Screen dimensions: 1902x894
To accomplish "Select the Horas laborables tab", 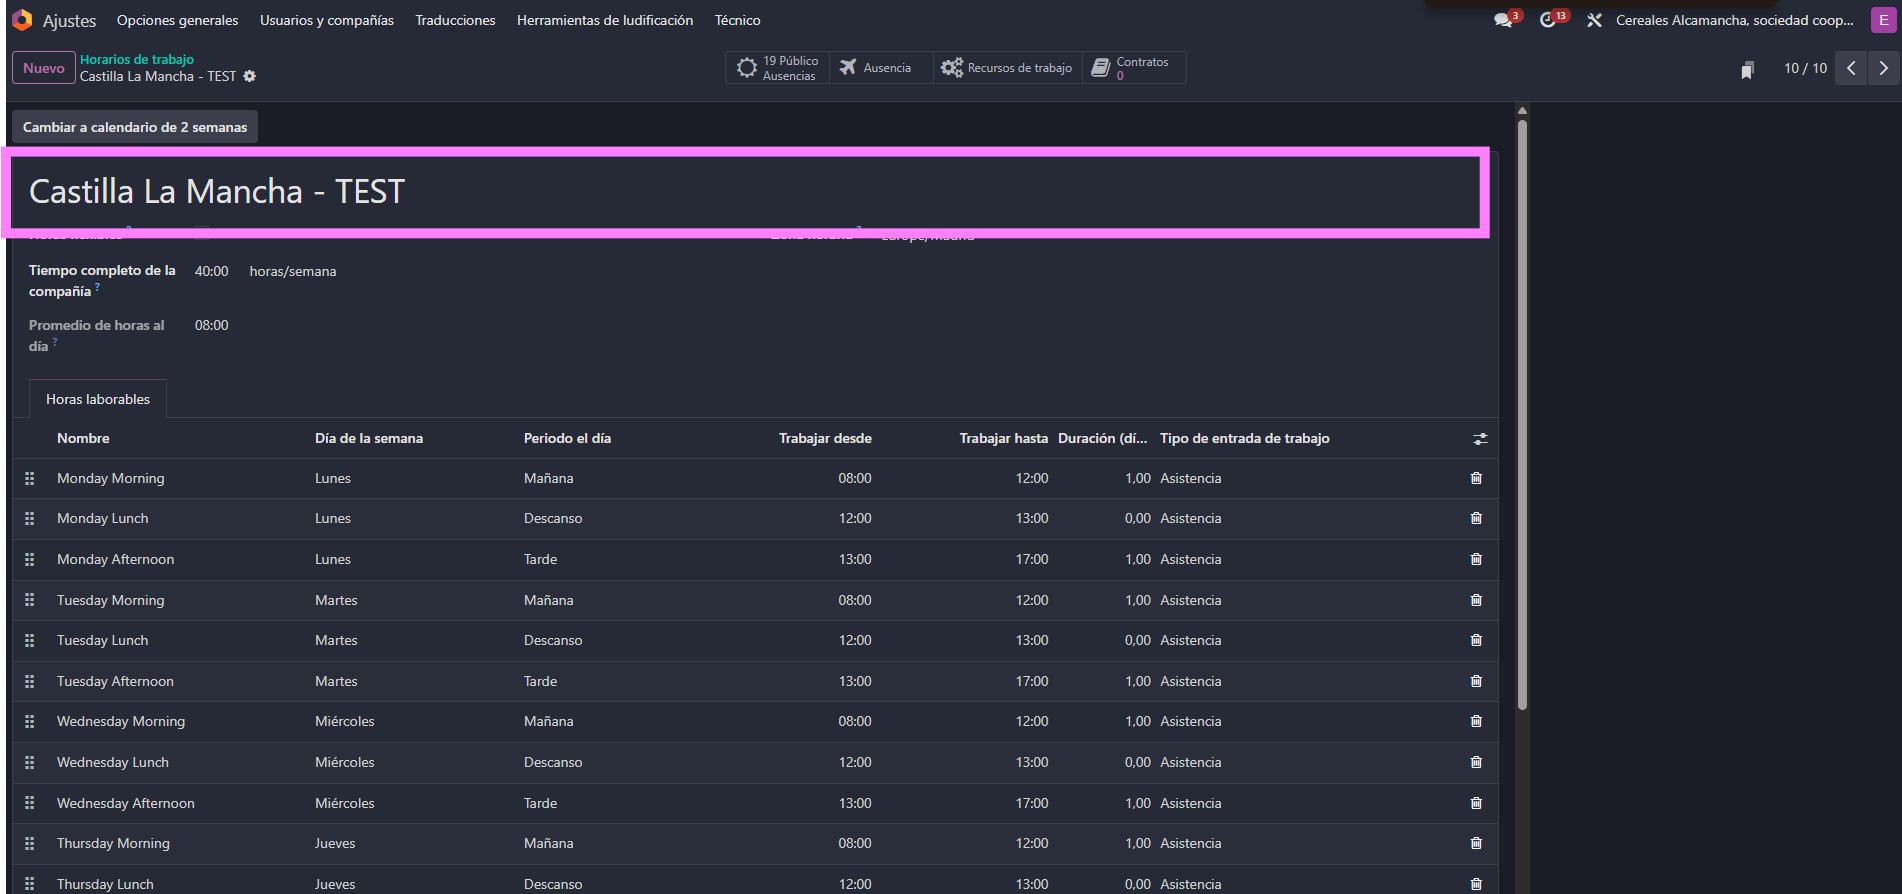I will click(98, 399).
